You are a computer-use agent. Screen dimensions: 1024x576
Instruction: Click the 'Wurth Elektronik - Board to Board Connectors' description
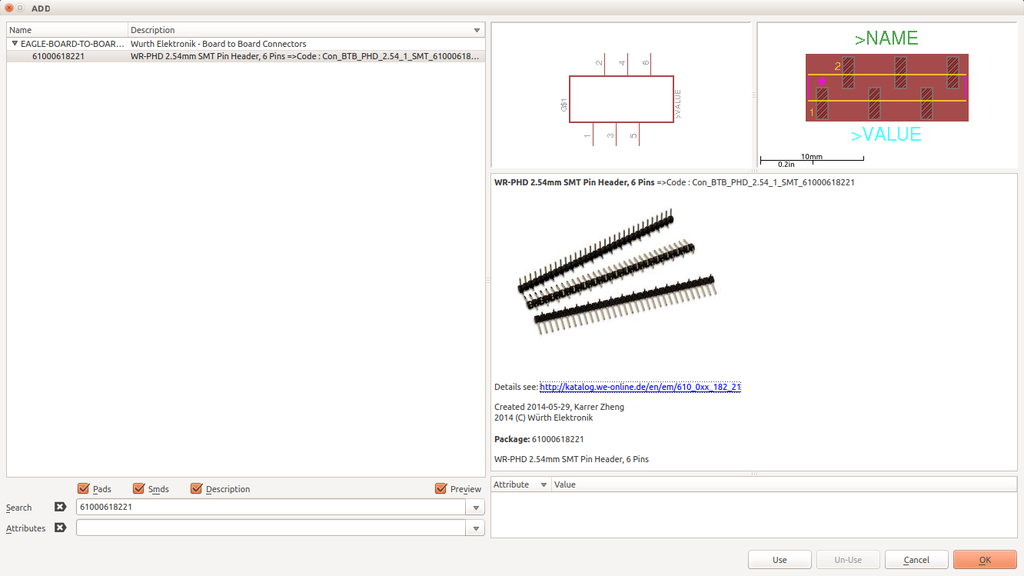[218, 44]
